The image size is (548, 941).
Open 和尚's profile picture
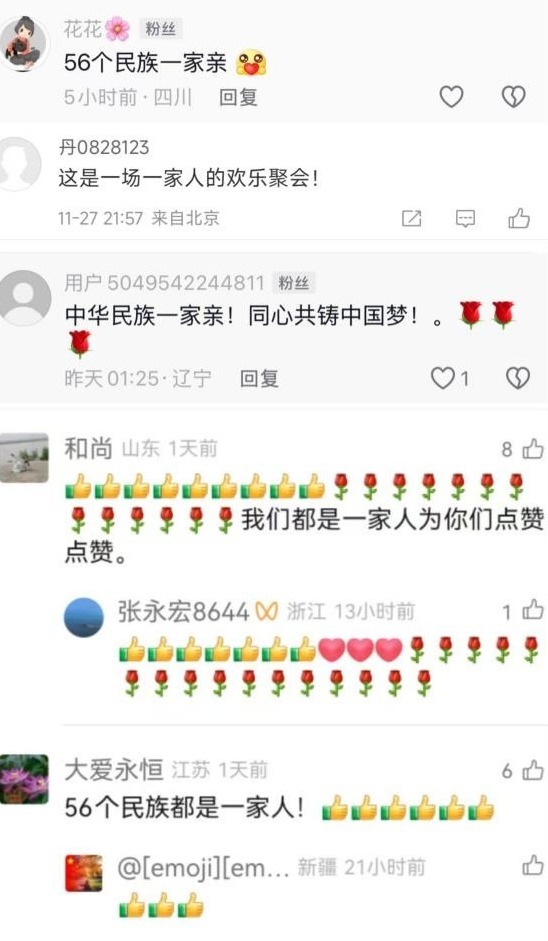tap(24, 458)
